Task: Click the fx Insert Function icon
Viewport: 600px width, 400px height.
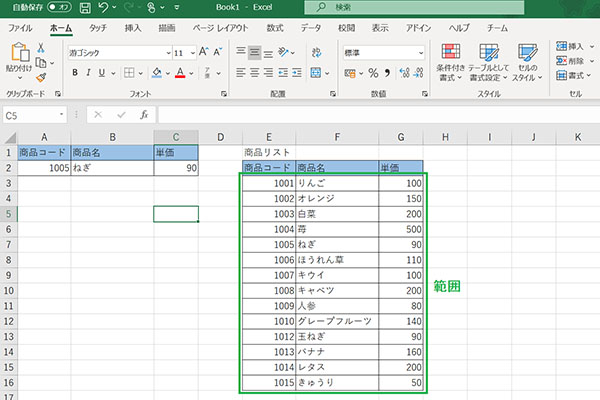Action: tap(143, 115)
